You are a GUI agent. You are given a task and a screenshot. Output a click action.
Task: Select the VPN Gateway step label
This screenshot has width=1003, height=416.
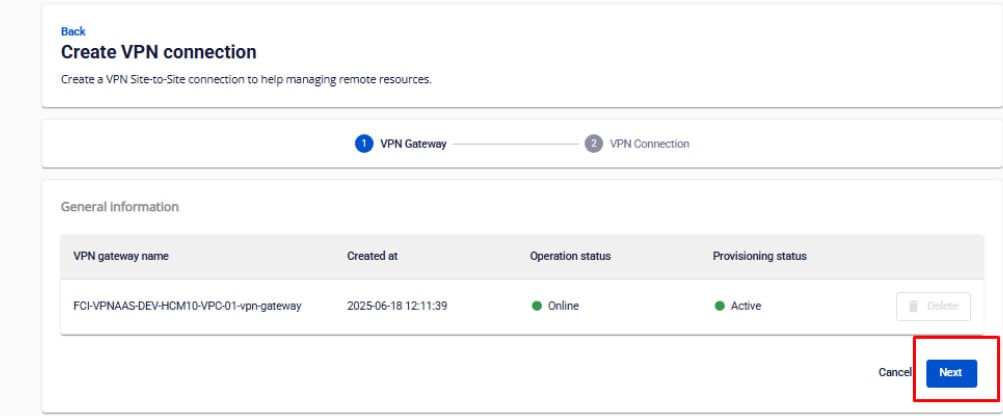[413, 143]
